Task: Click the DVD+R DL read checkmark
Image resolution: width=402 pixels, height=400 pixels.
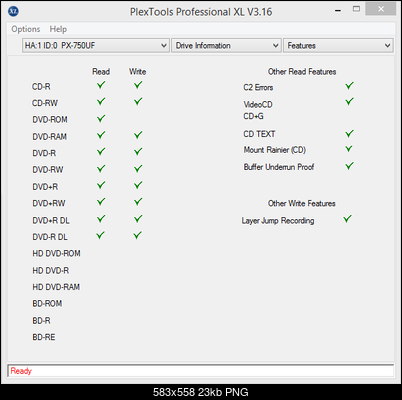Action: click(101, 219)
